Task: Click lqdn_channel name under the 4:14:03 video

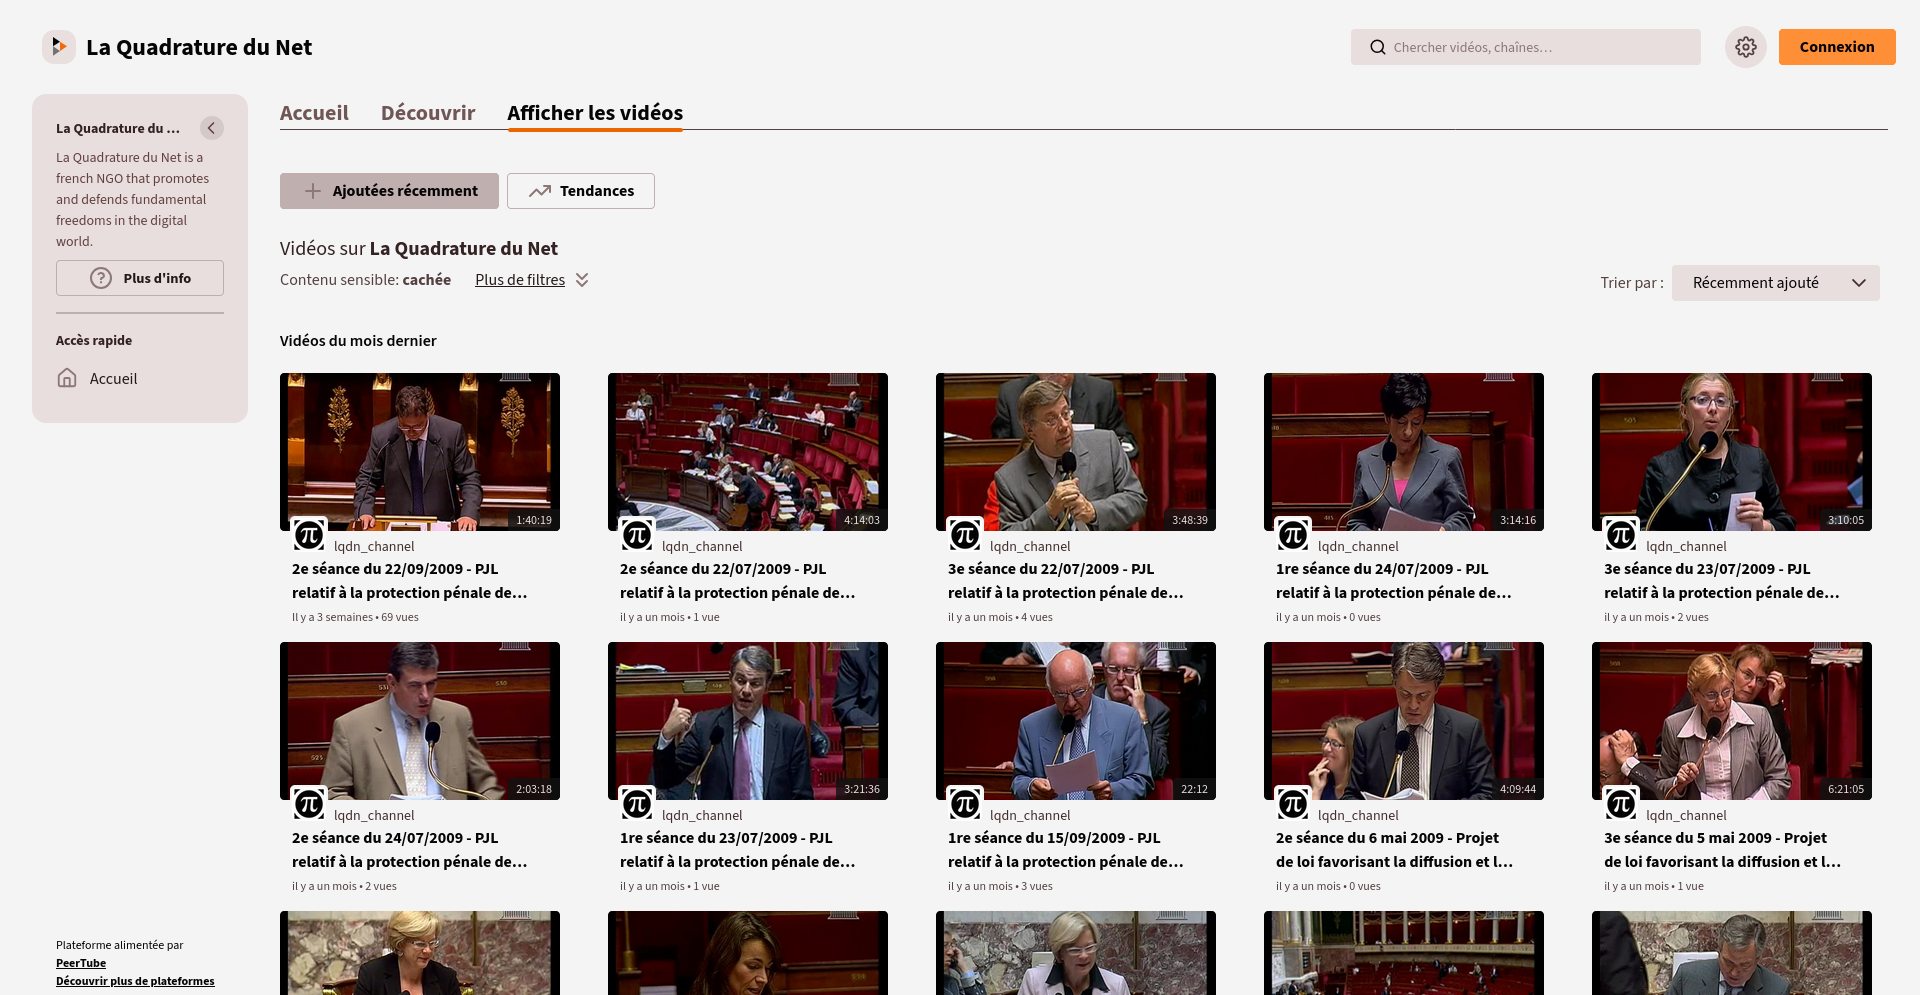Action: (x=702, y=547)
